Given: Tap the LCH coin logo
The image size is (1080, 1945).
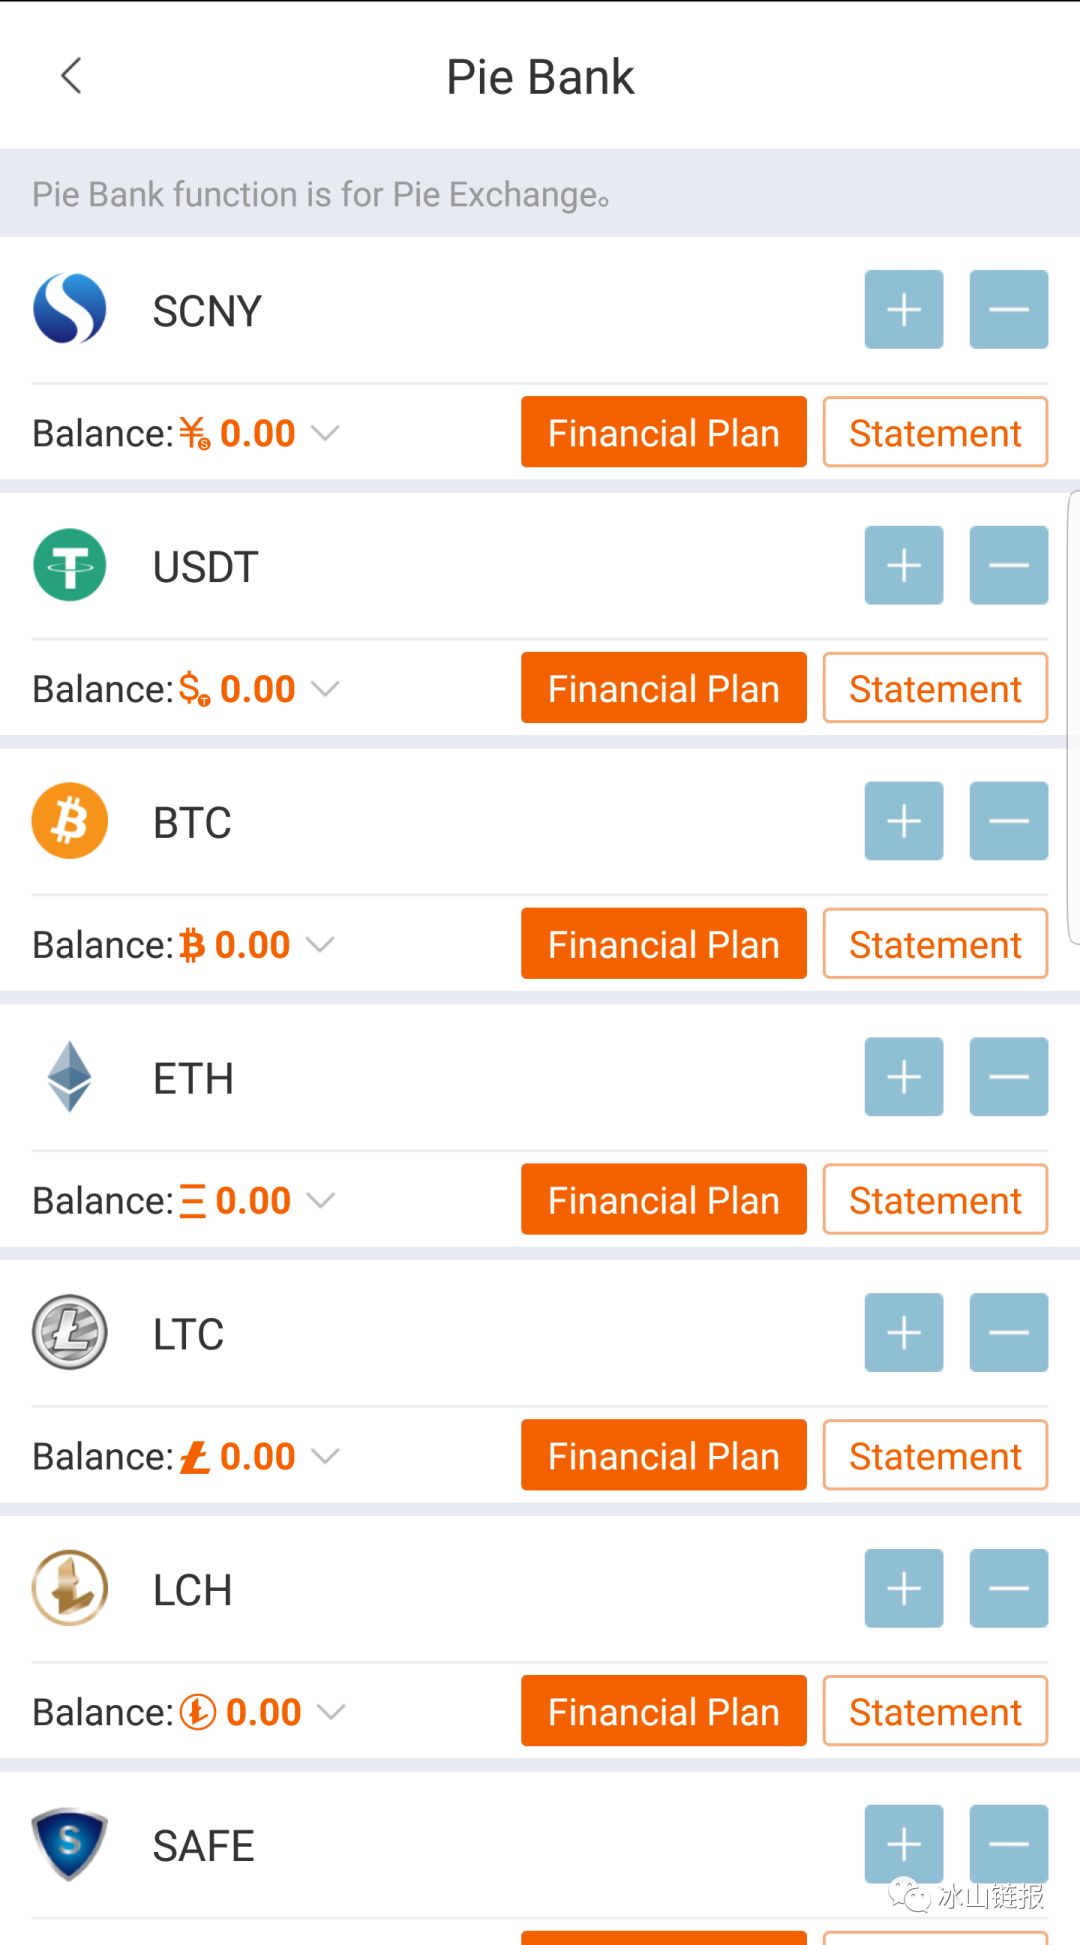Looking at the screenshot, I should click(x=70, y=1588).
